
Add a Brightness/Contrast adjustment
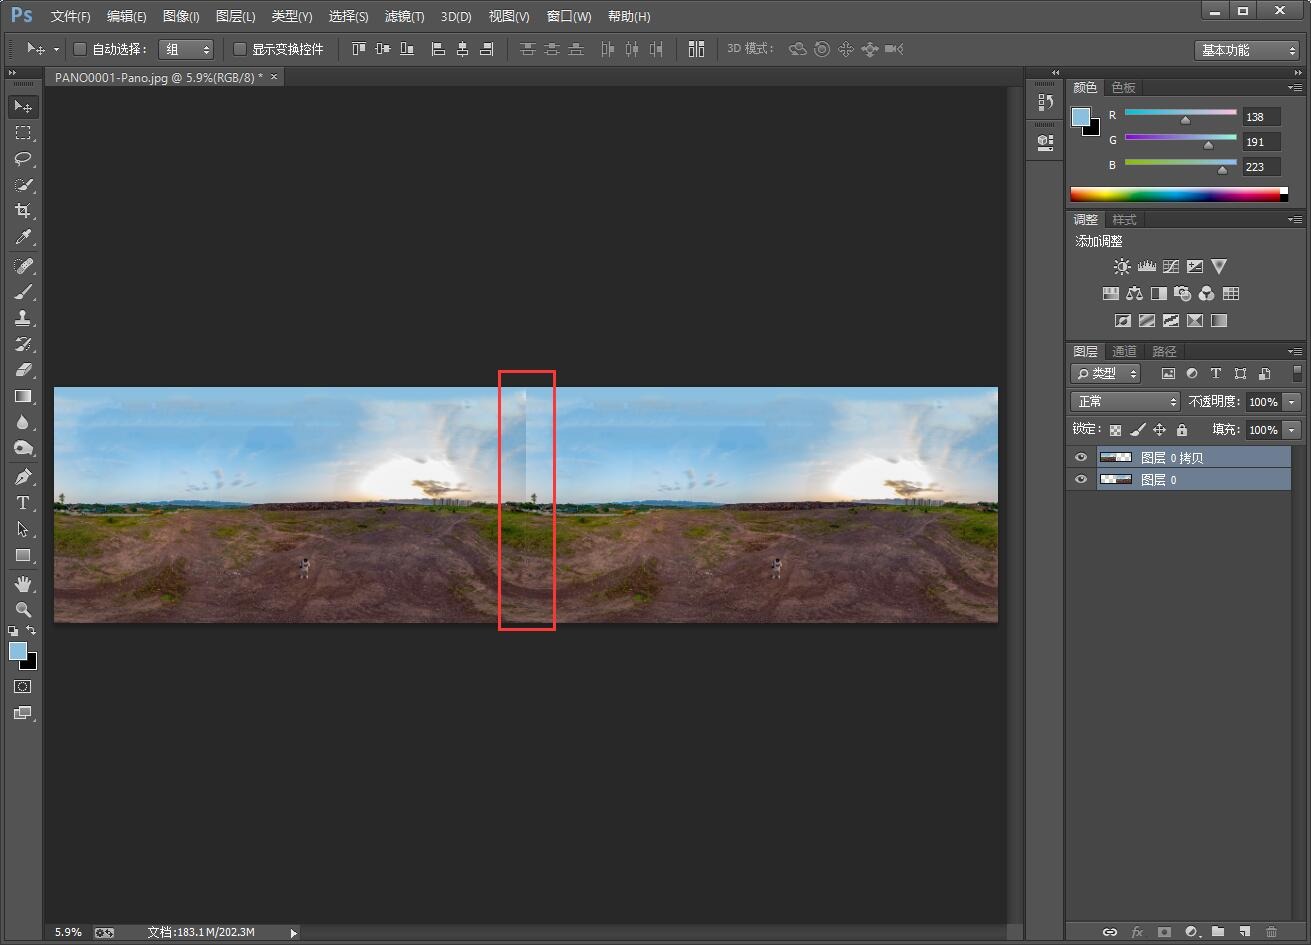[x=1122, y=267]
